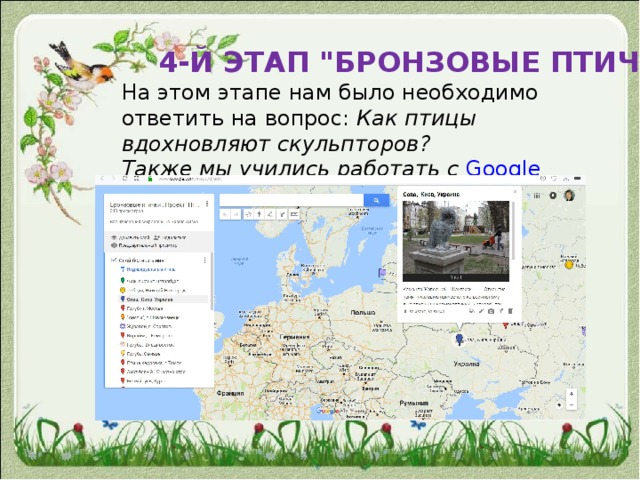Click the trash delete icon in info window
Viewport: 640px width, 480px height.
pos(510,311)
